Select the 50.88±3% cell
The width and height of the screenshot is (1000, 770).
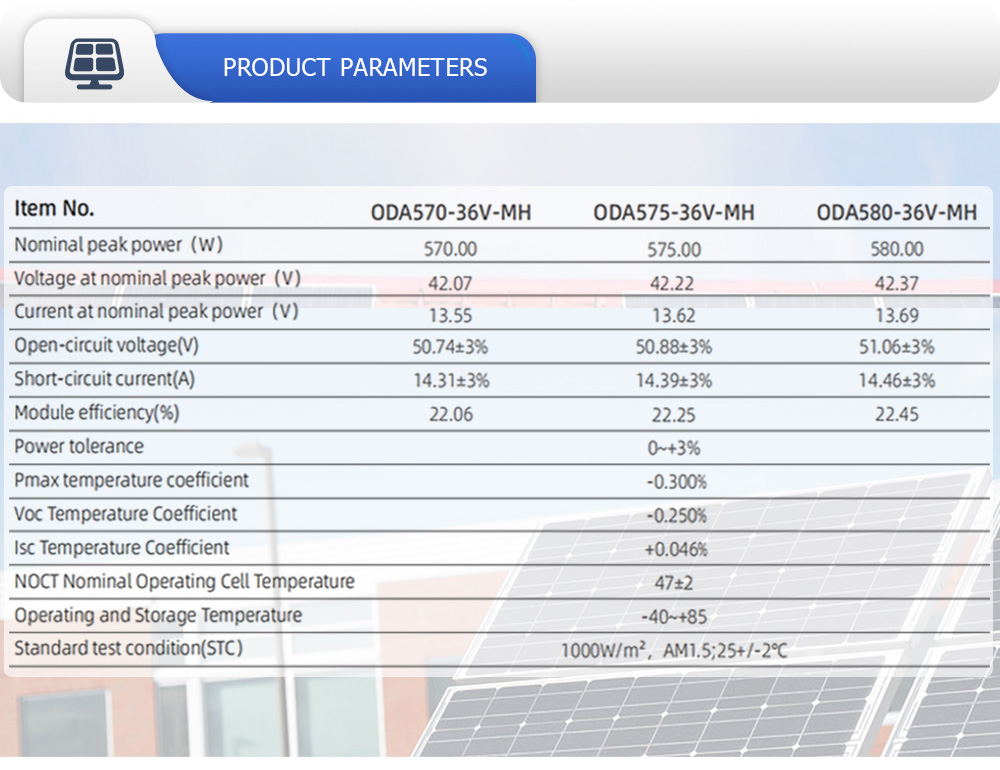673,347
